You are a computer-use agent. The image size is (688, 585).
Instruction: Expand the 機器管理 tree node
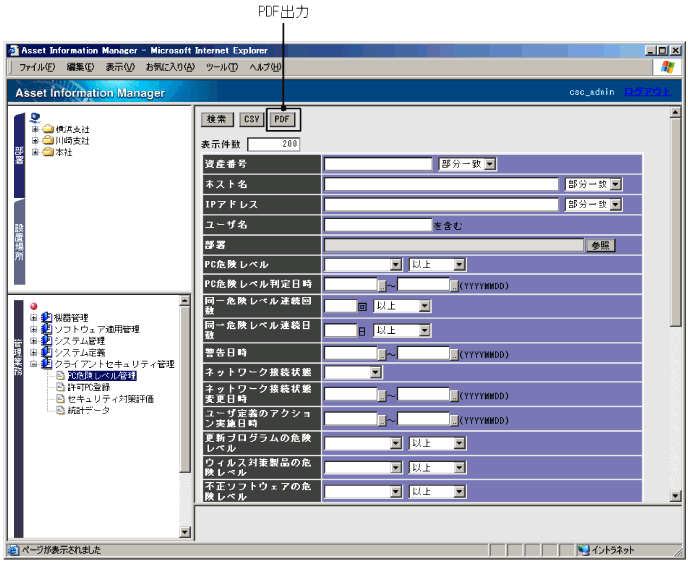click(x=34, y=317)
